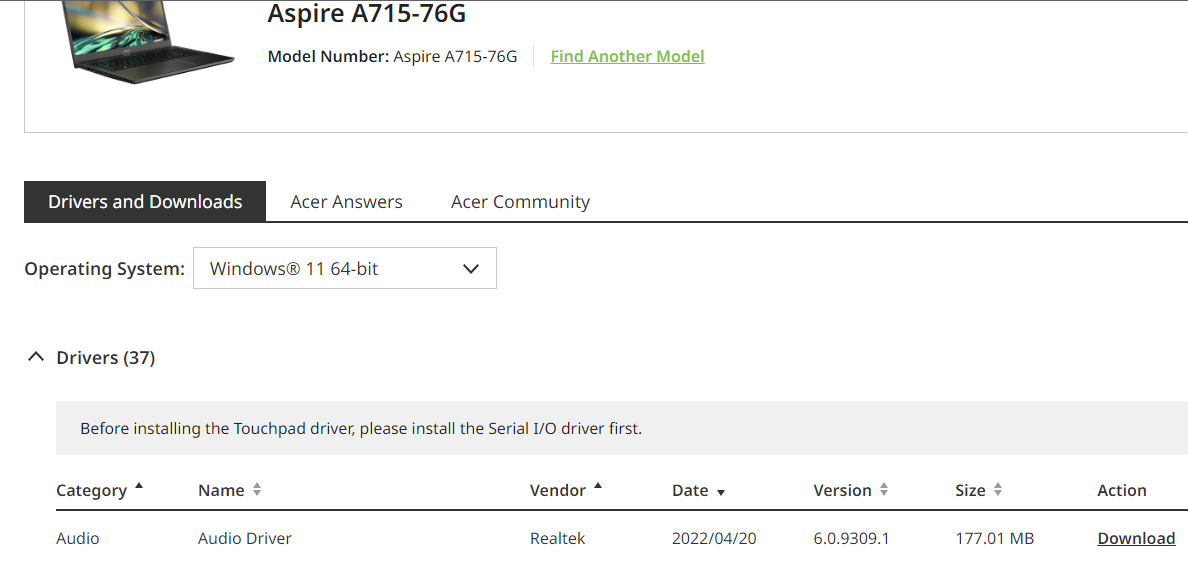Click the 2022/04/20 date value

[x=714, y=538]
